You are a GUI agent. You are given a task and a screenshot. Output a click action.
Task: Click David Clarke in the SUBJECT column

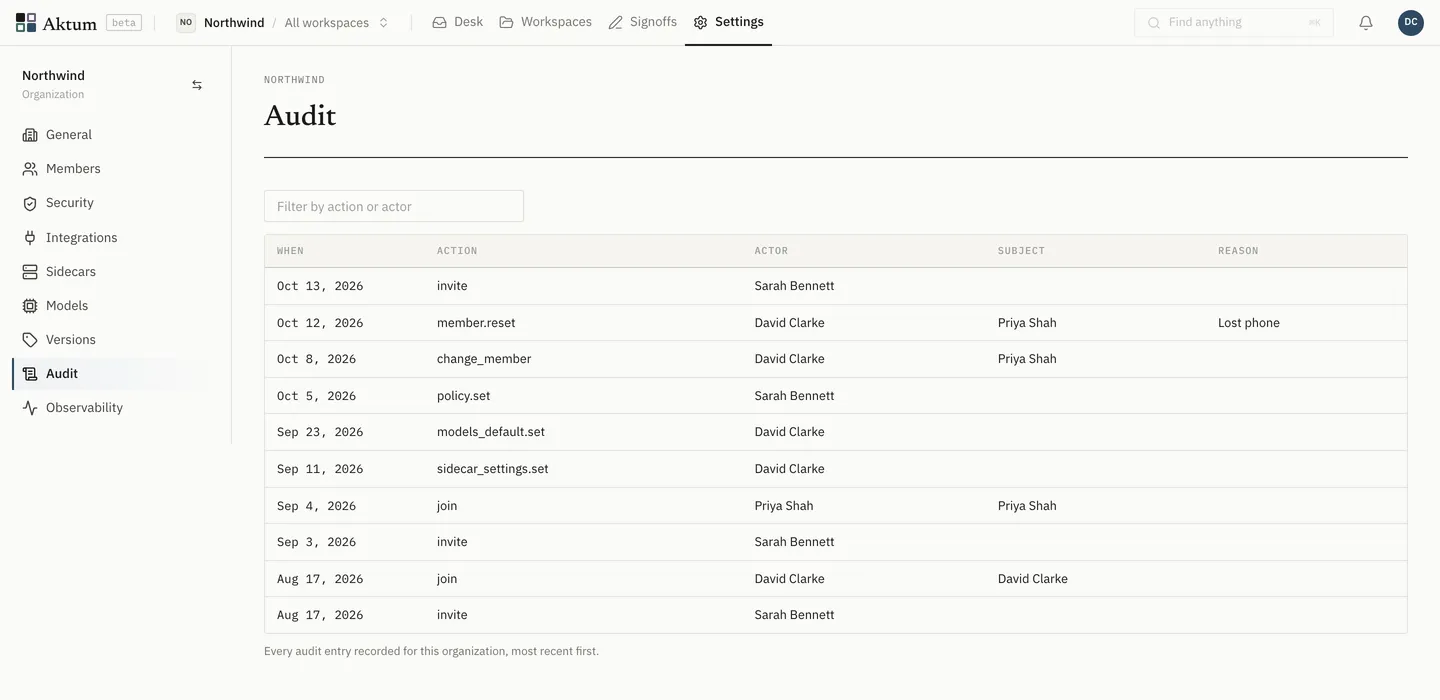point(1033,579)
